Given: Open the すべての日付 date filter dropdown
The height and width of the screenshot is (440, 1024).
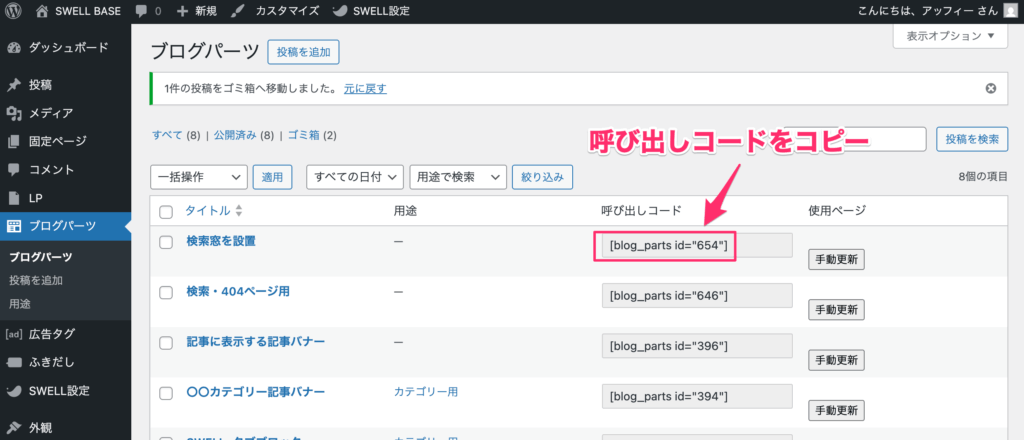Looking at the screenshot, I should pyautogui.click(x=354, y=177).
